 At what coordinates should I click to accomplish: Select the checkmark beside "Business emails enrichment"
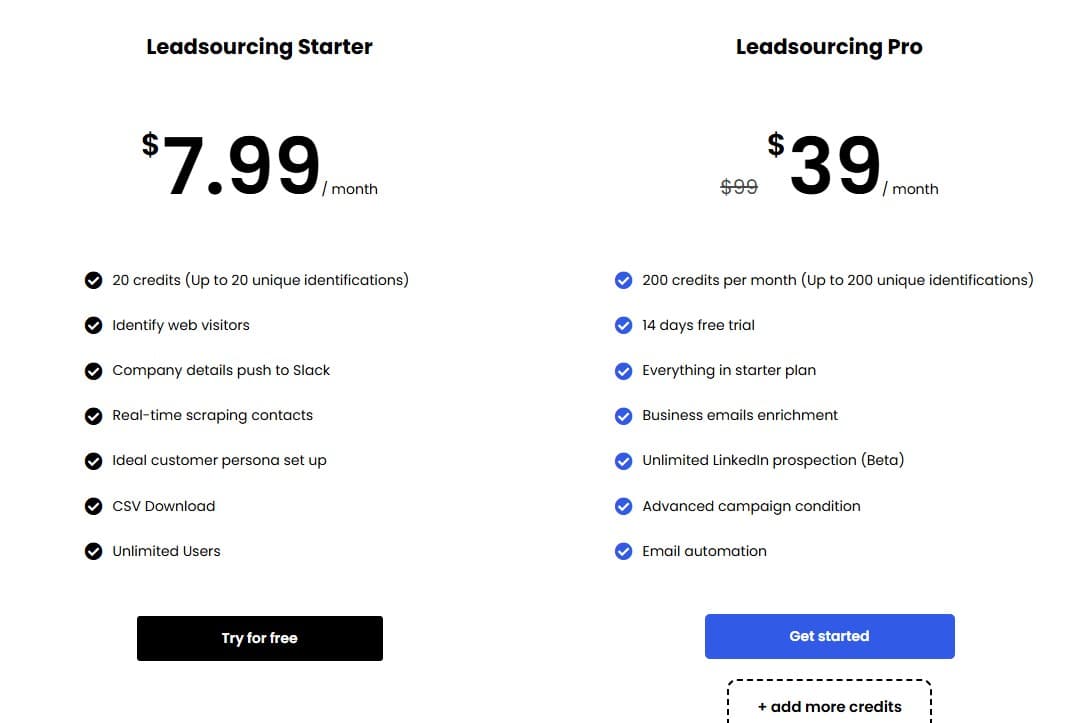623,415
